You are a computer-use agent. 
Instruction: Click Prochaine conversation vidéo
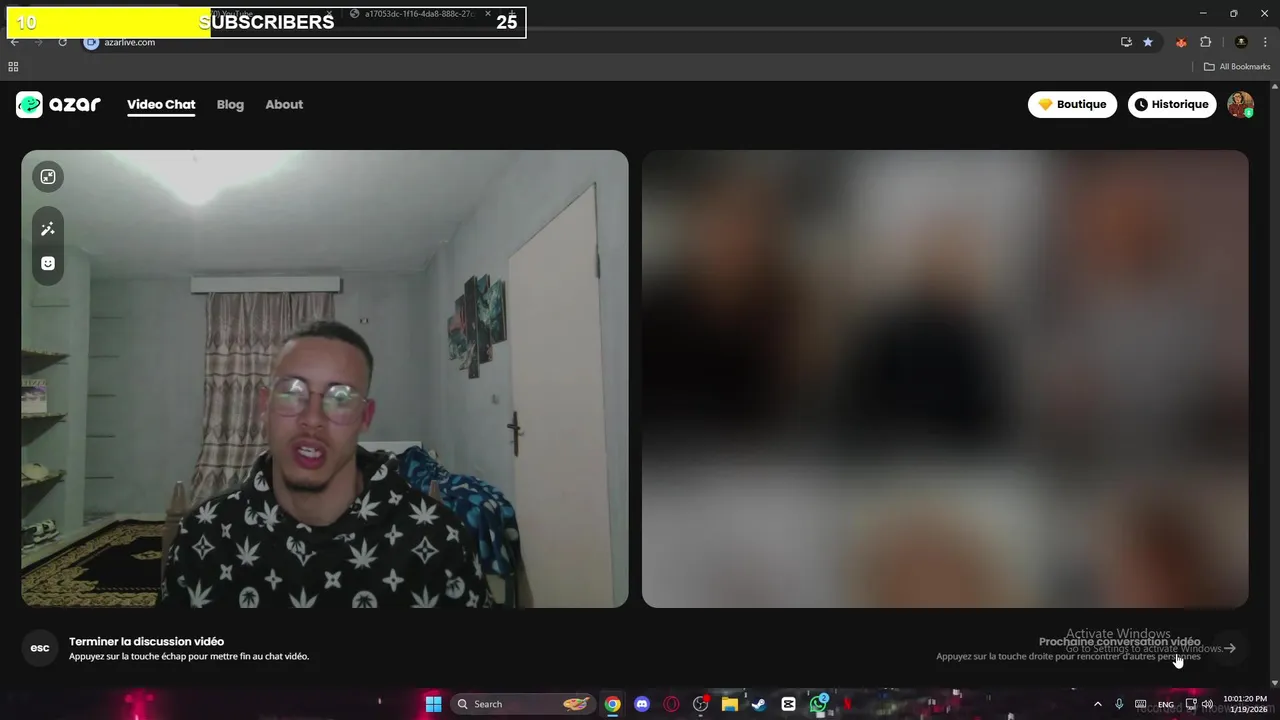(1119, 642)
